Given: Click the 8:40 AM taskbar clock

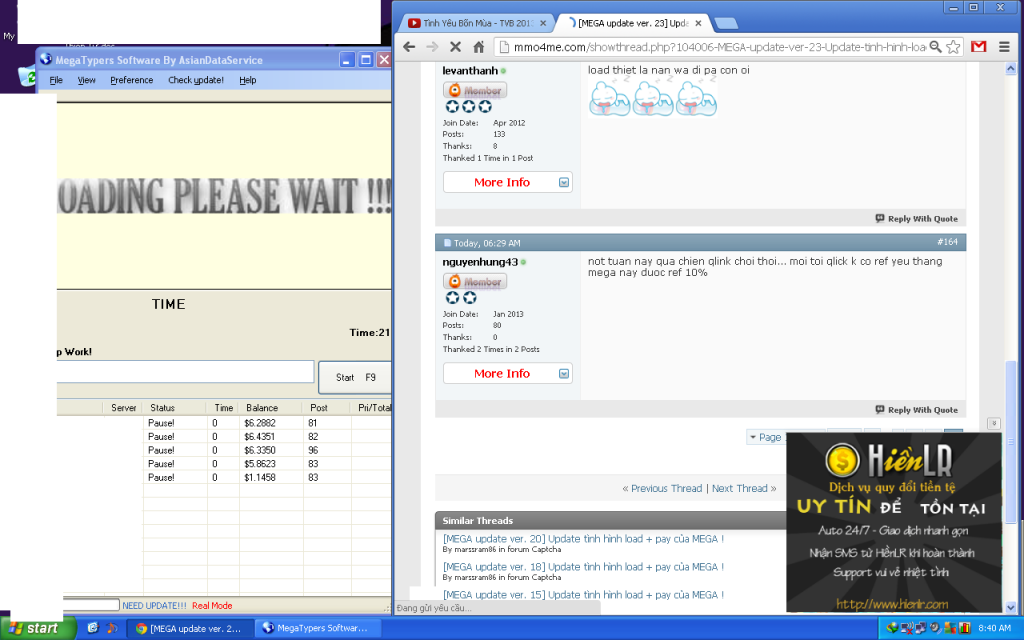Looking at the screenshot, I should coord(994,628).
